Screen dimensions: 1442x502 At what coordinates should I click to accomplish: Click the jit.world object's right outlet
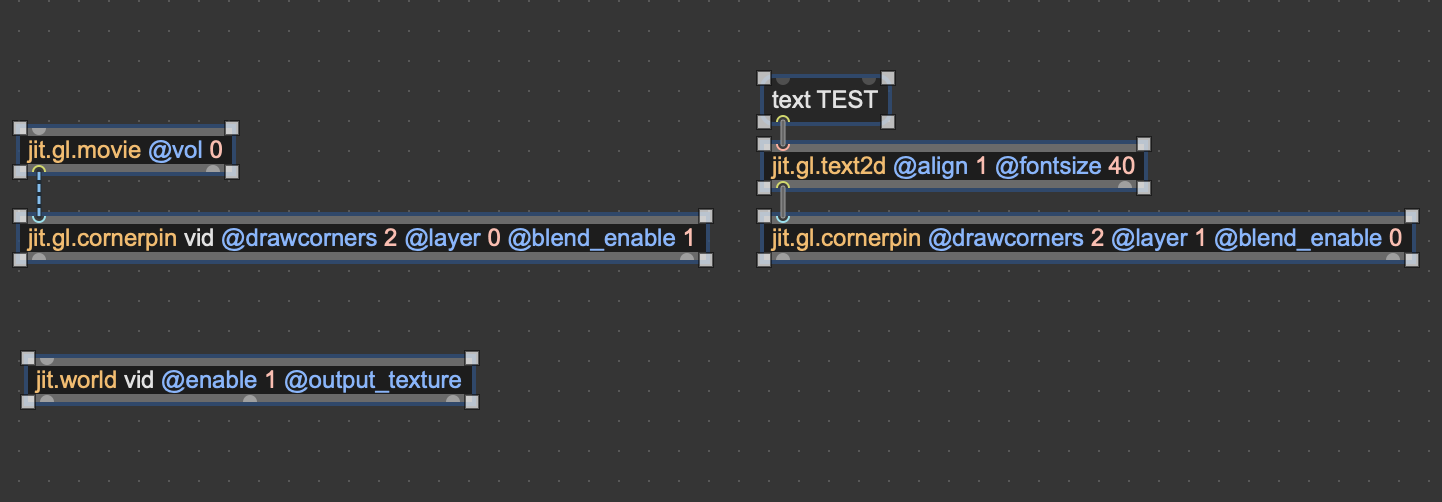point(454,400)
